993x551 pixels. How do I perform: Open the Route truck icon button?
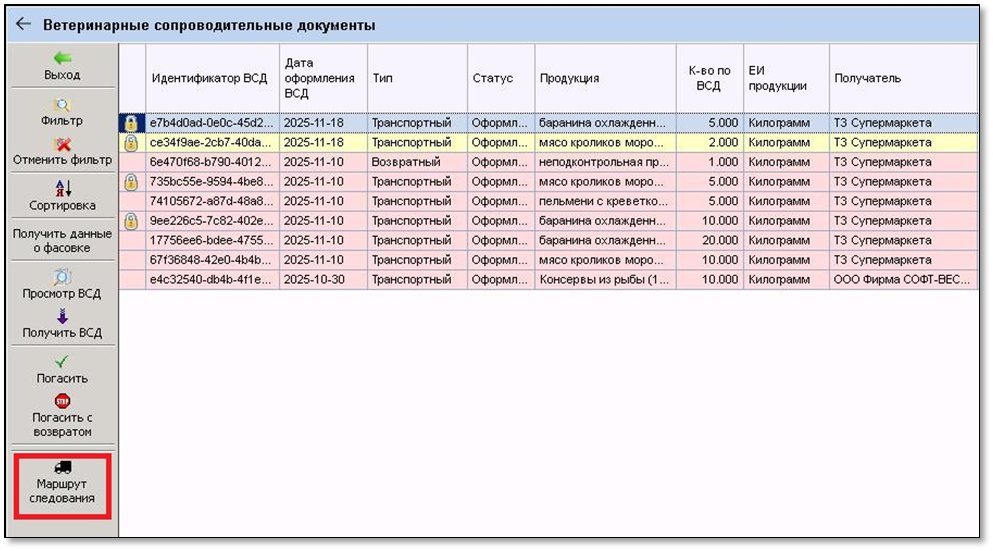pyautogui.click(x=62, y=467)
